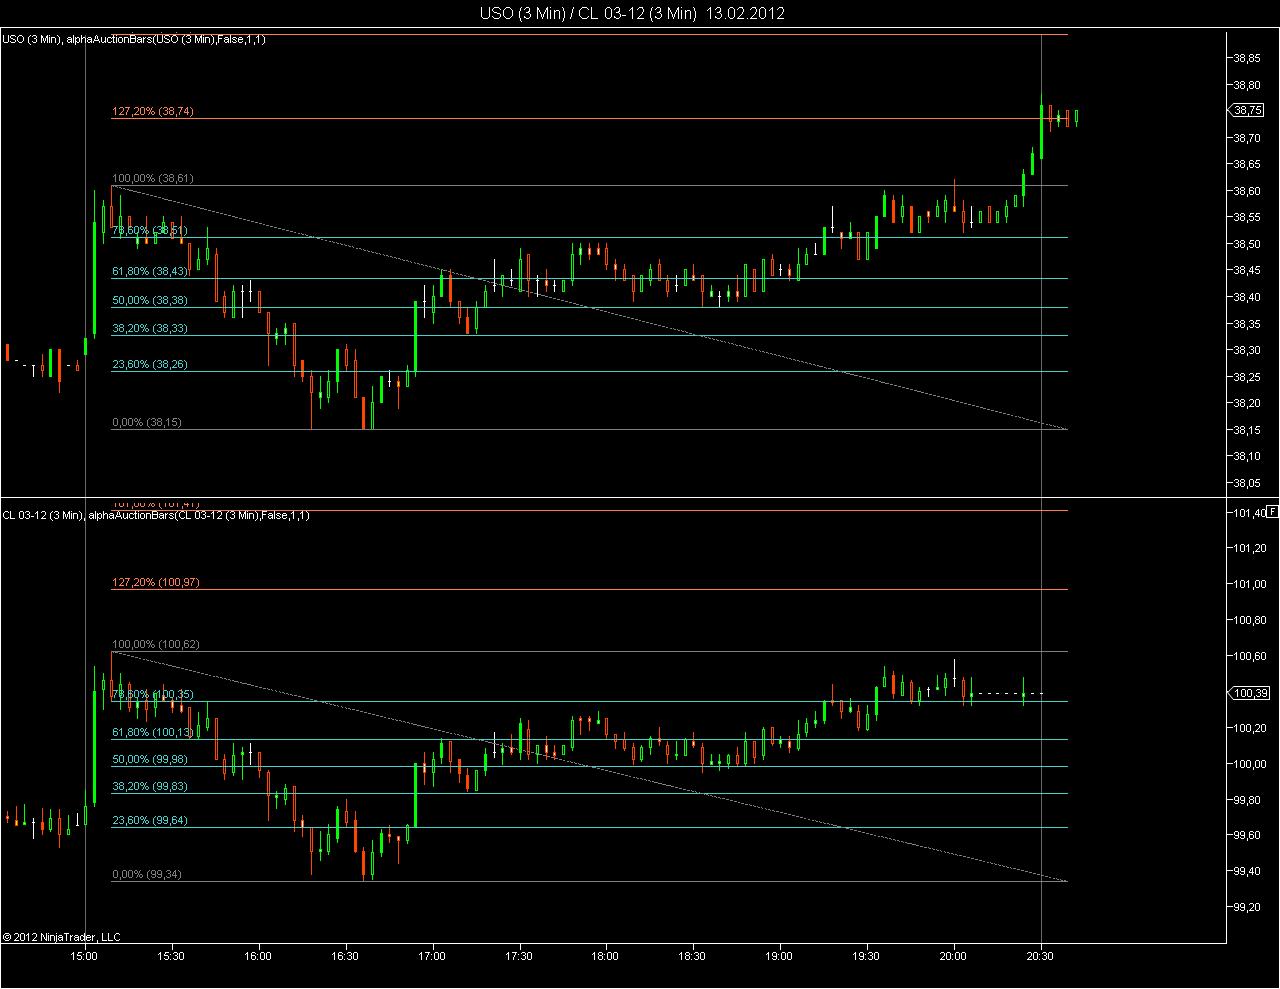Image resolution: width=1280 pixels, height=989 pixels.
Task: Click the 38,05 tick on USO price axis
Action: click(x=1246, y=483)
